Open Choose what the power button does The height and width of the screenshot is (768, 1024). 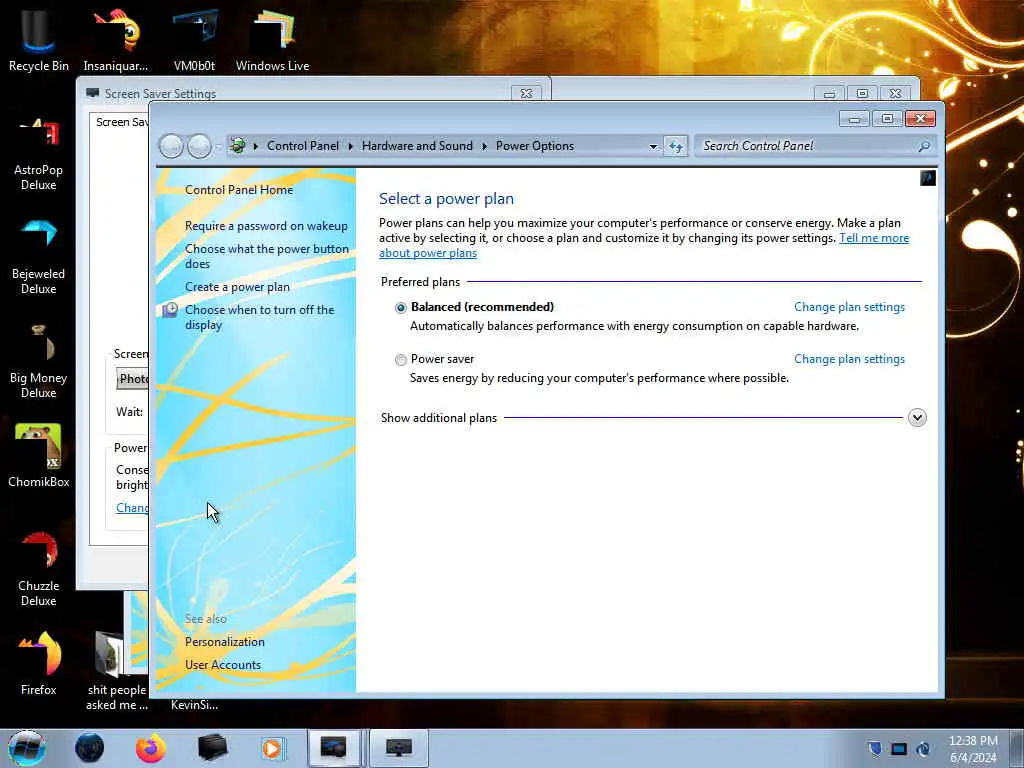click(x=266, y=256)
